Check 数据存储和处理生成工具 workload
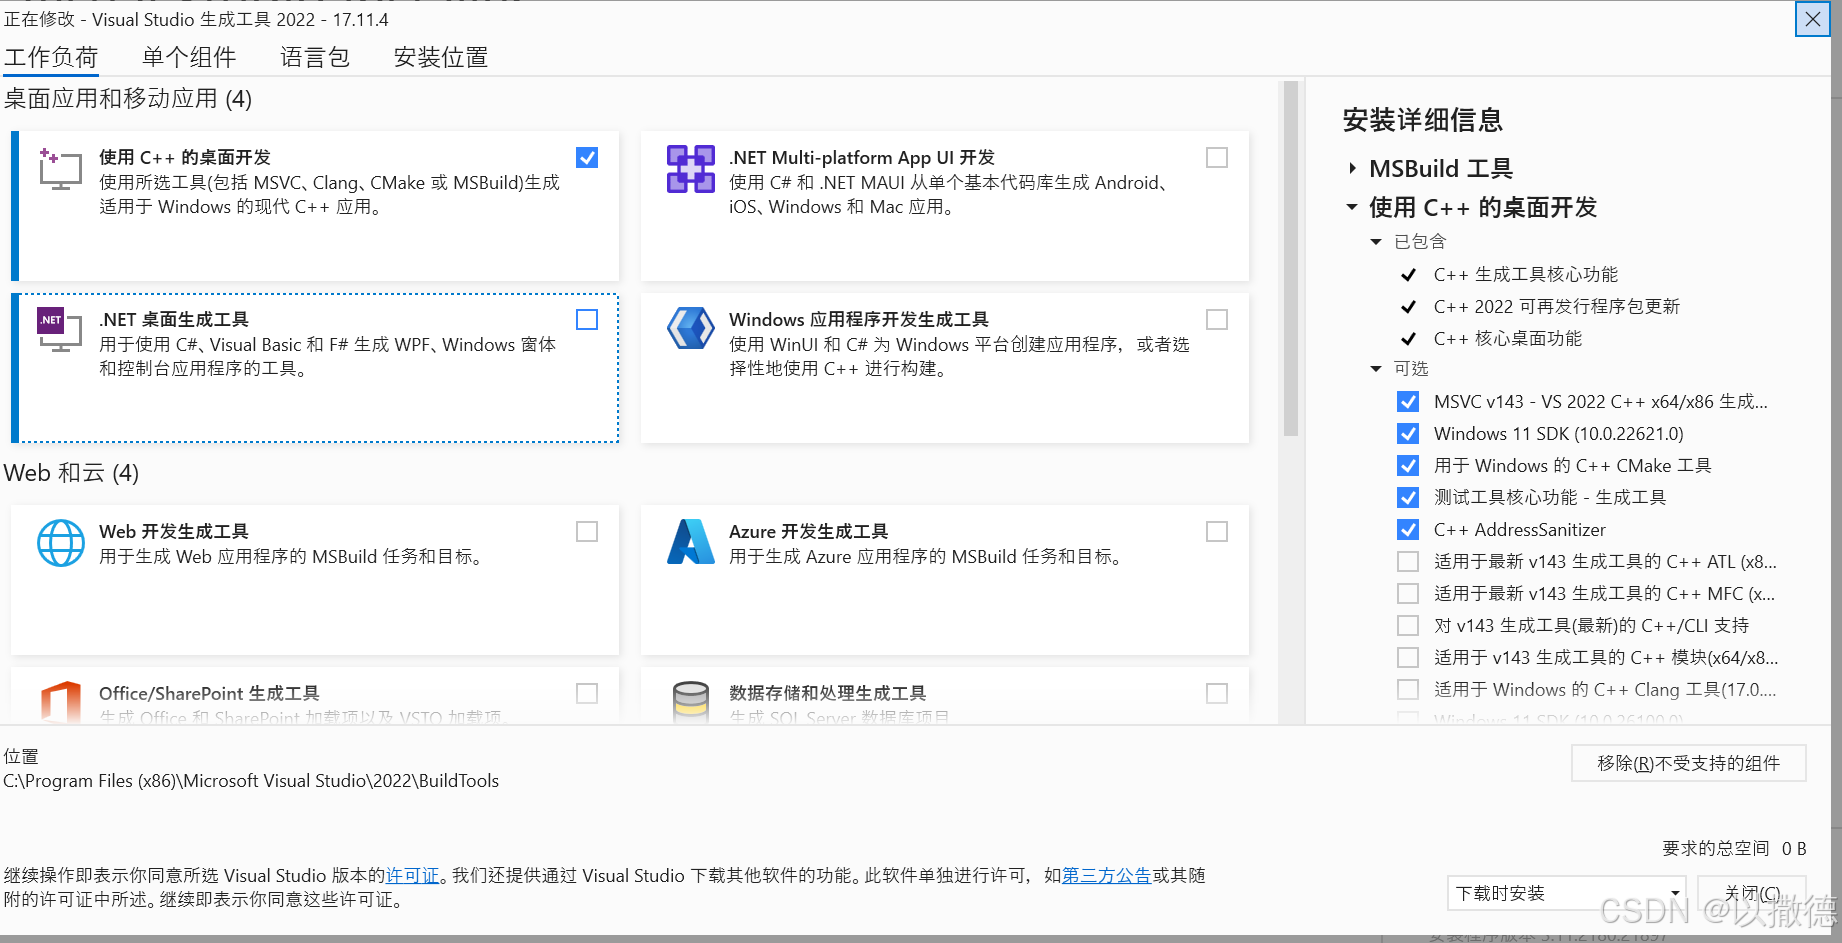Screen dimensions: 1842x943 point(1217,694)
